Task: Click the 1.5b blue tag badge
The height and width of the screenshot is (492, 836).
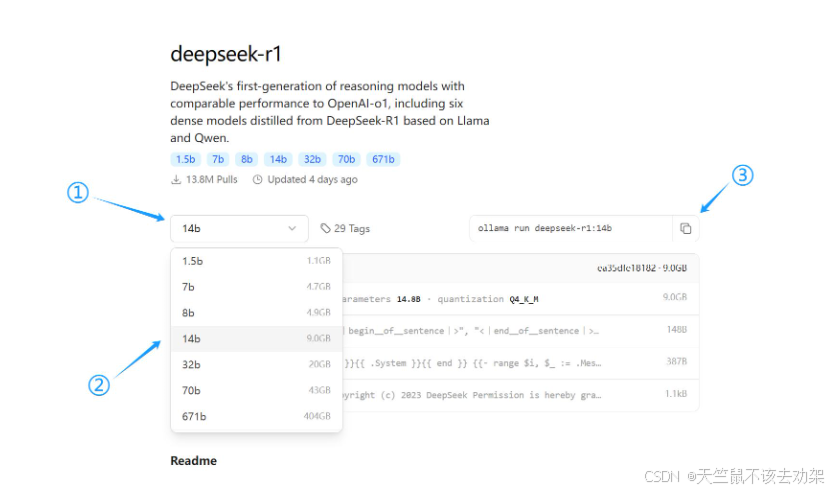Action: tap(186, 159)
